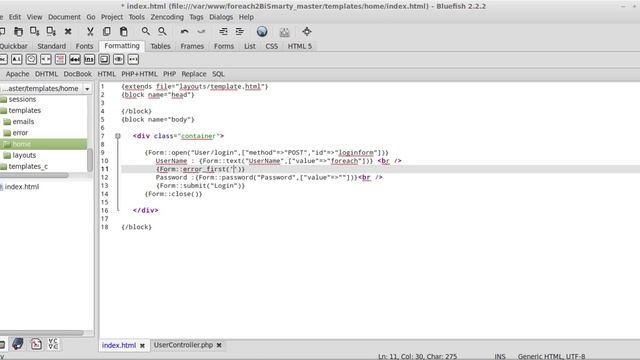Click the Unindent icon
640x360 pixels.
[x=223, y=31]
